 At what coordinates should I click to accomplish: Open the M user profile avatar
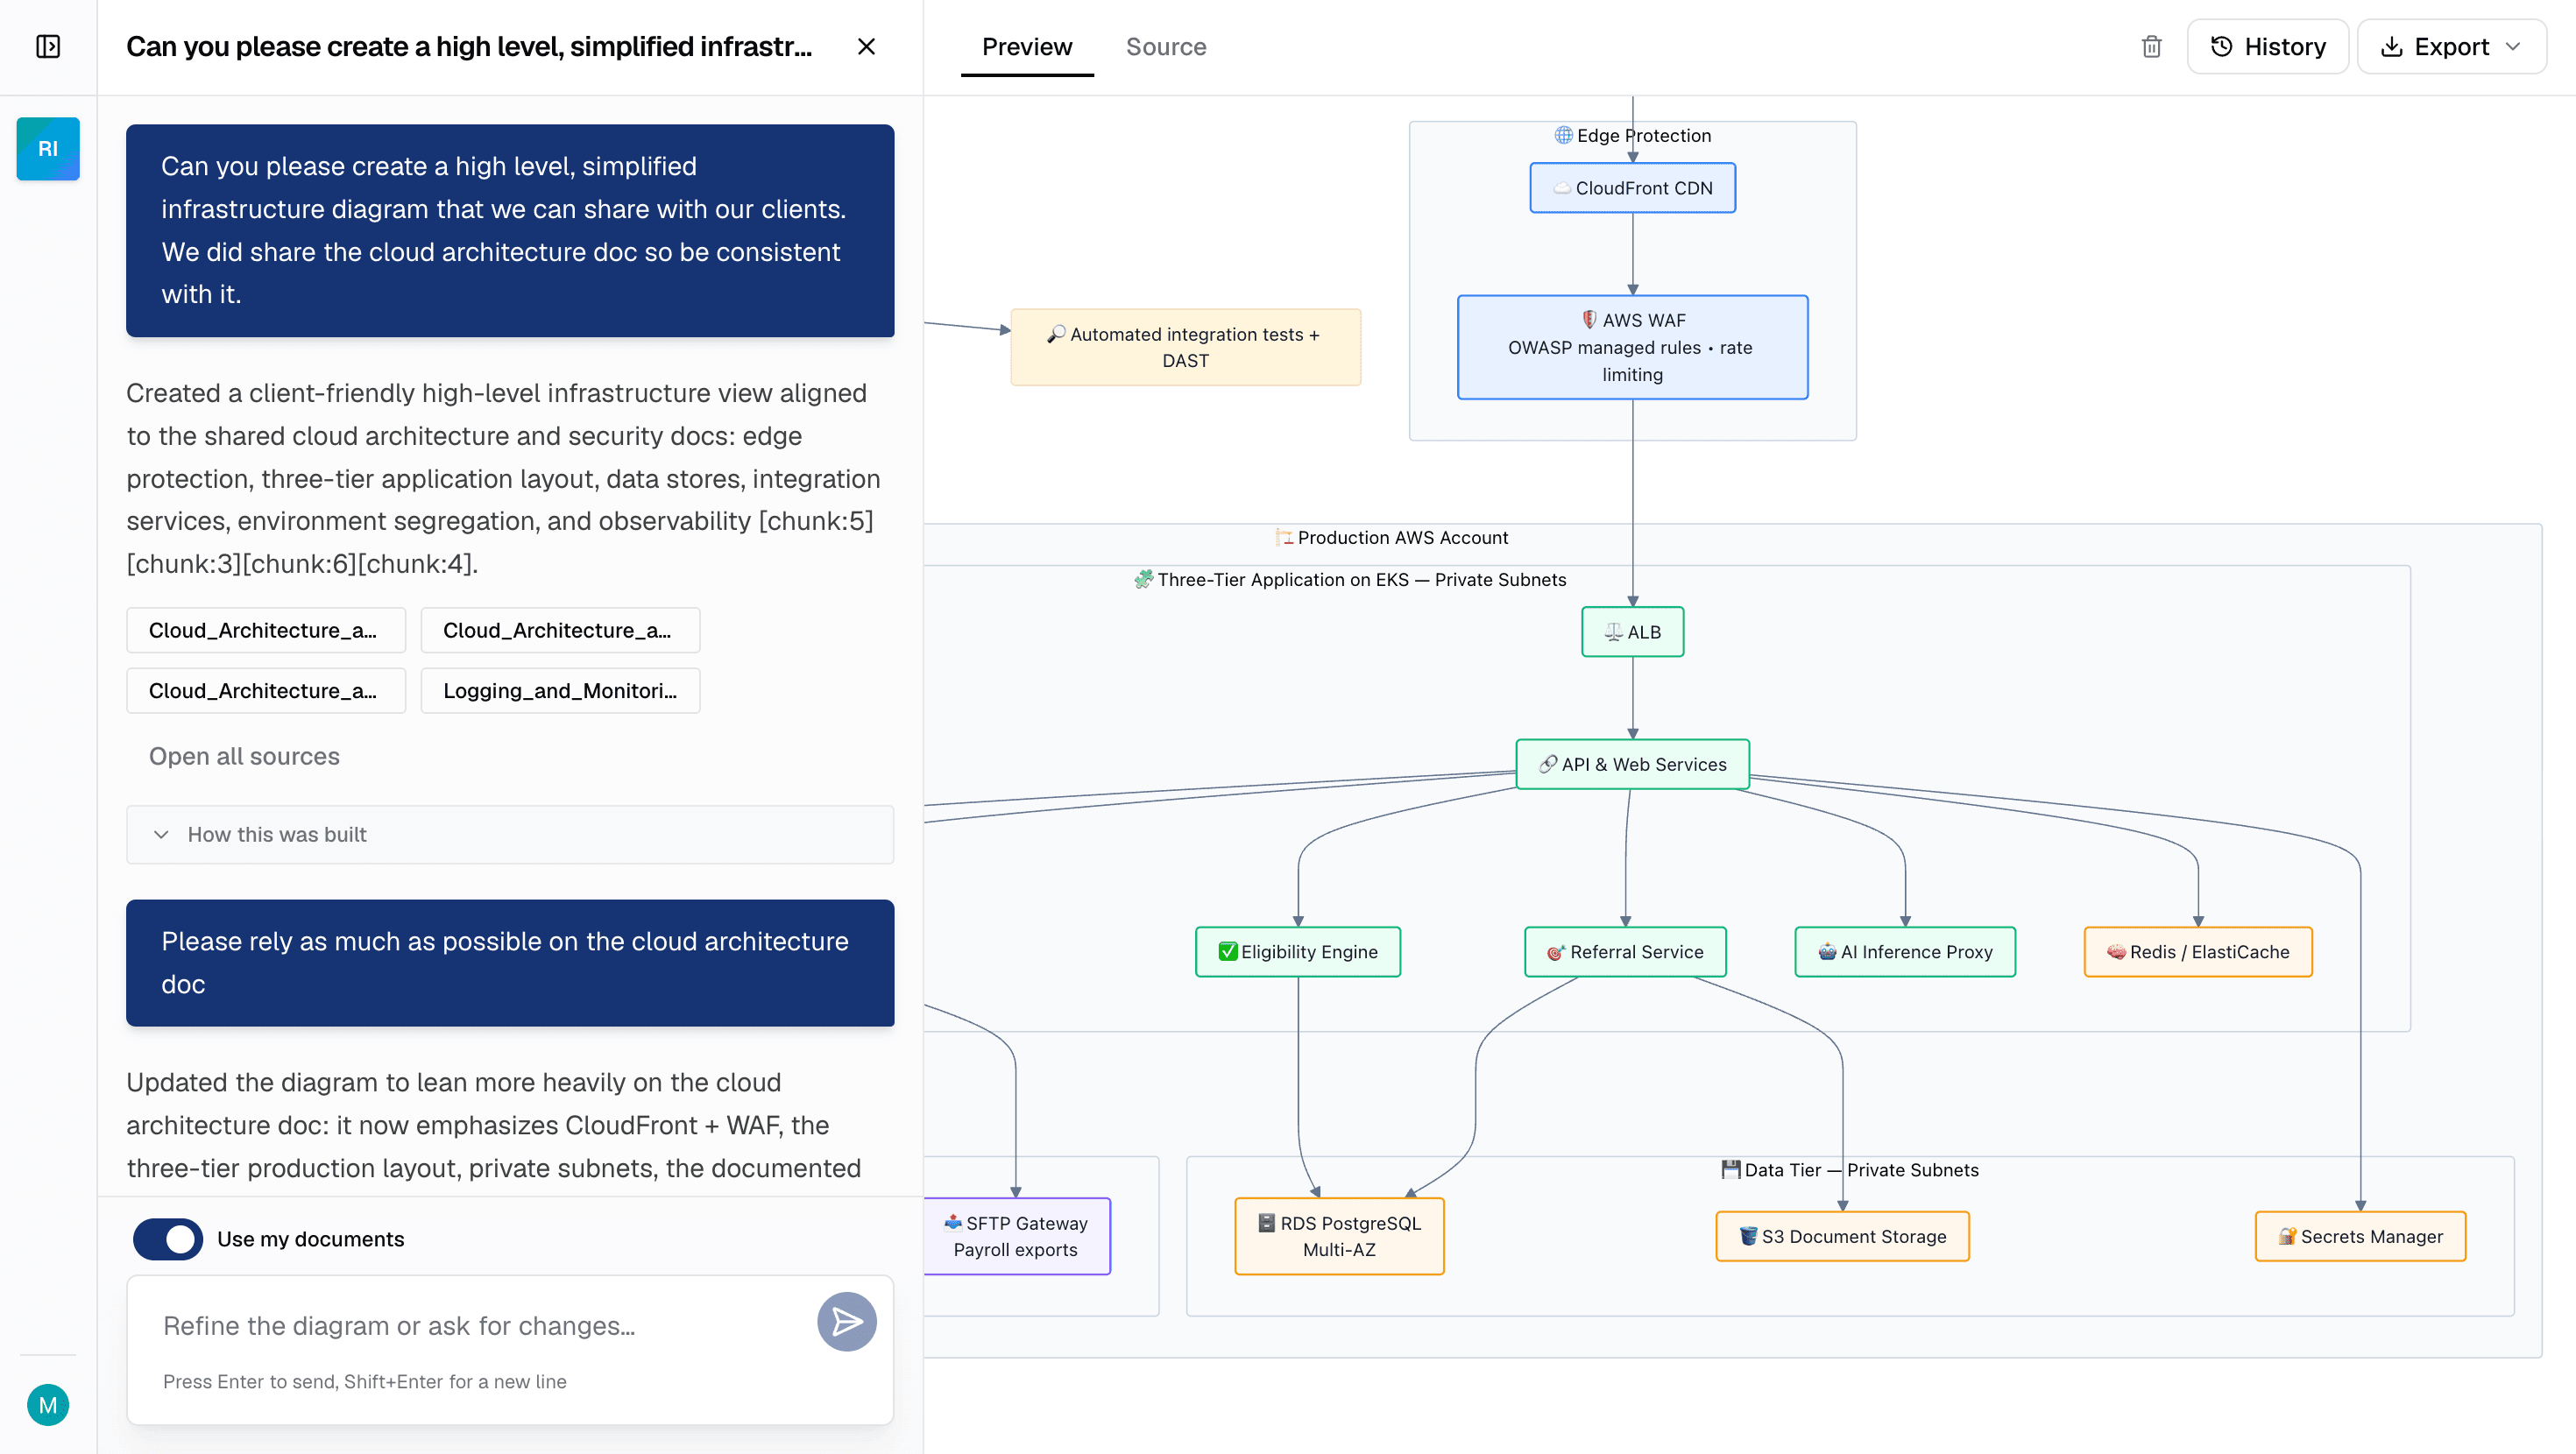pyautogui.click(x=48, y=1405)
